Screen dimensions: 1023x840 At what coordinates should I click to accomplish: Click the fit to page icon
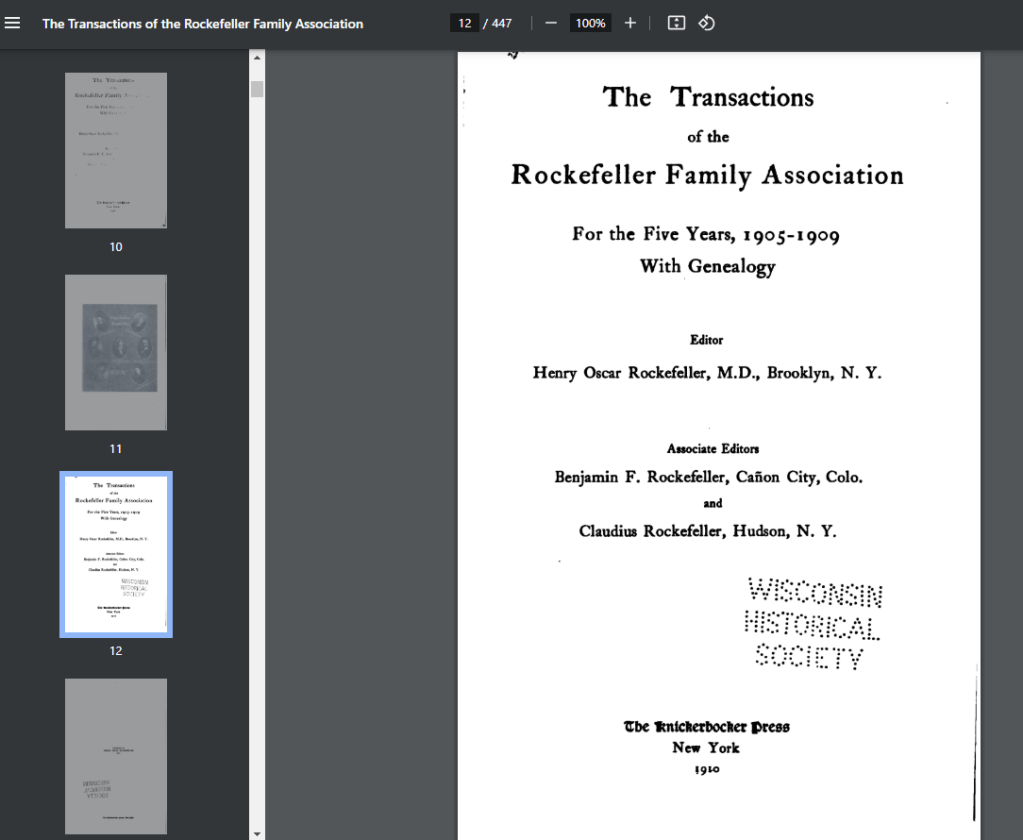click(x=676, y=23)
